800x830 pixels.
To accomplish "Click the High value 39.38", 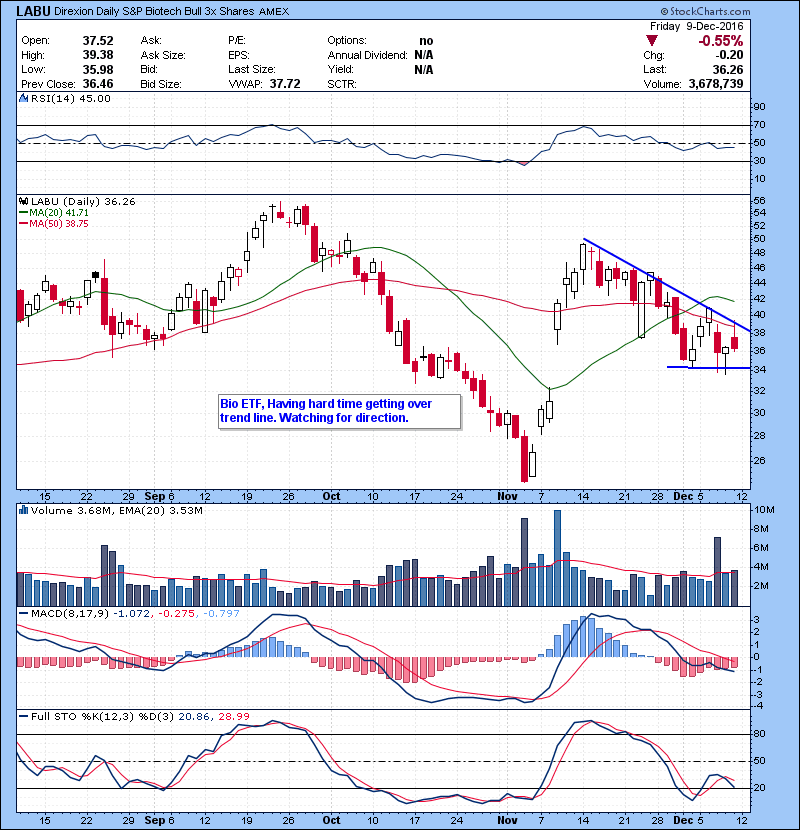I will pyautogui.click(x=98, y=55).
